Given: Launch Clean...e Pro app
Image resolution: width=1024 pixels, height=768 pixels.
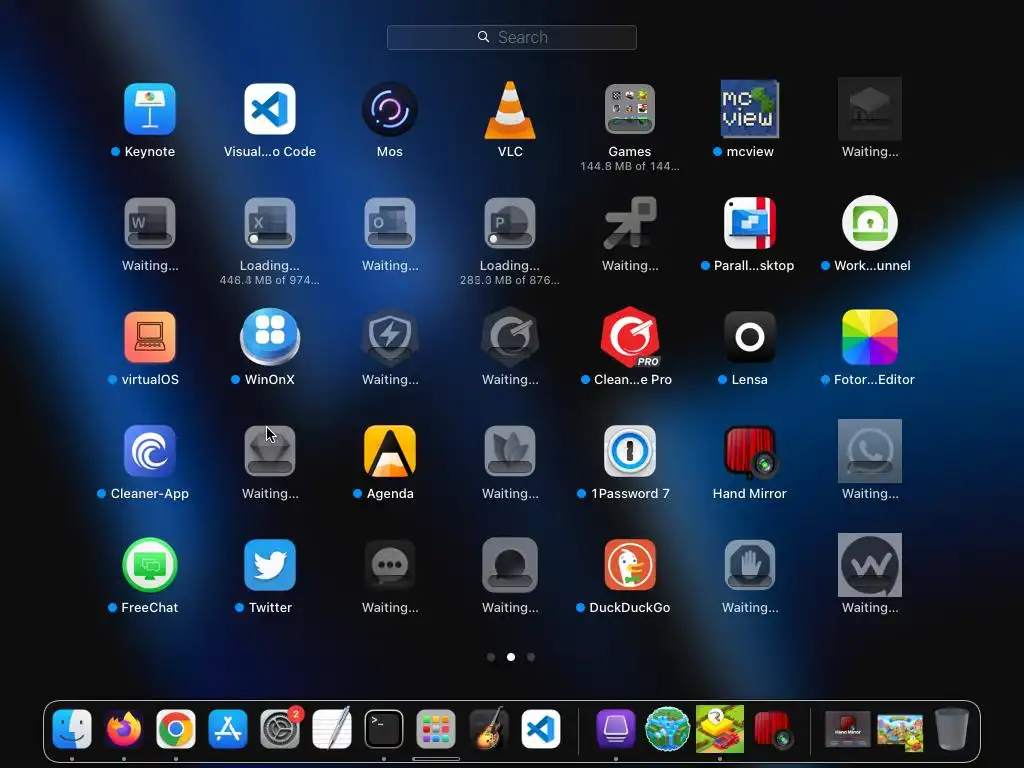Looking at the screenshot, I should click(630, 337).
